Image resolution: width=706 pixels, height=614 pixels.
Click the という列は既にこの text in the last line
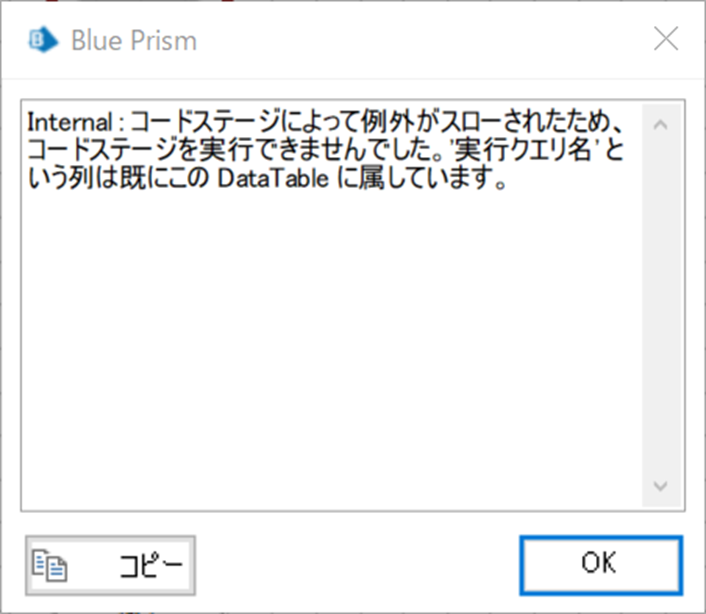click(118, 179)
